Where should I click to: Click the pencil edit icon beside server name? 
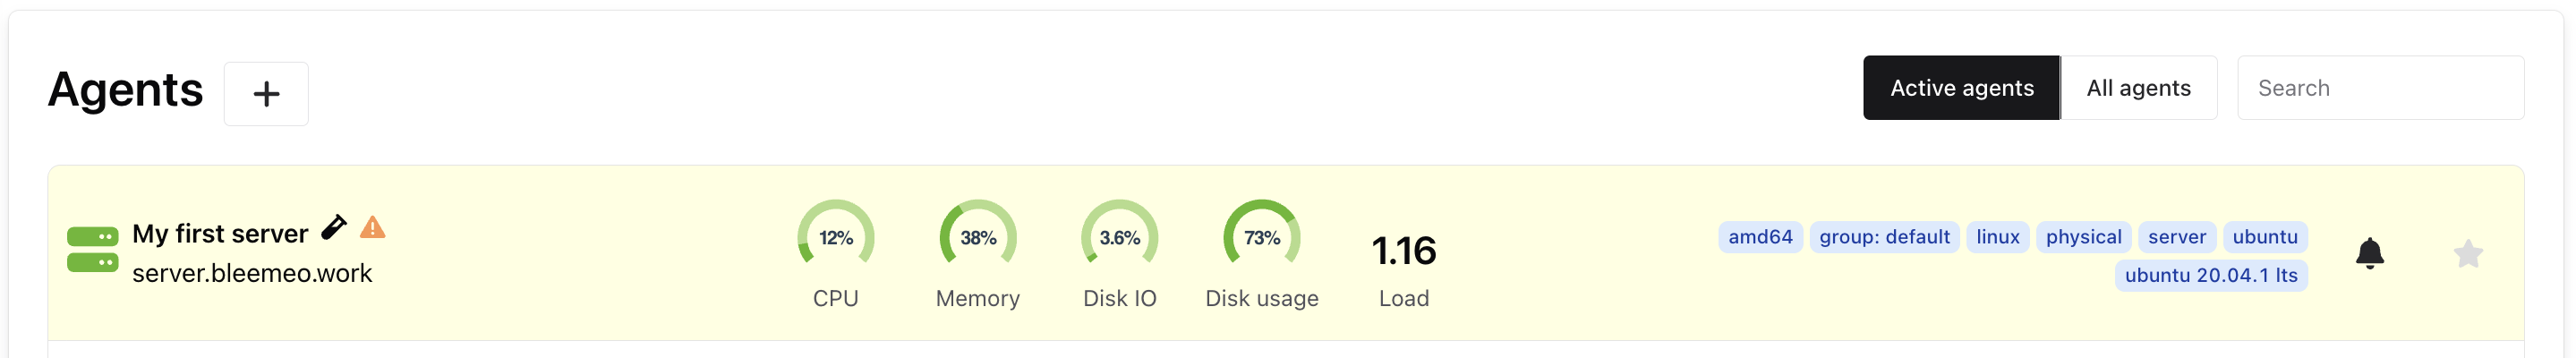(334, 228)
